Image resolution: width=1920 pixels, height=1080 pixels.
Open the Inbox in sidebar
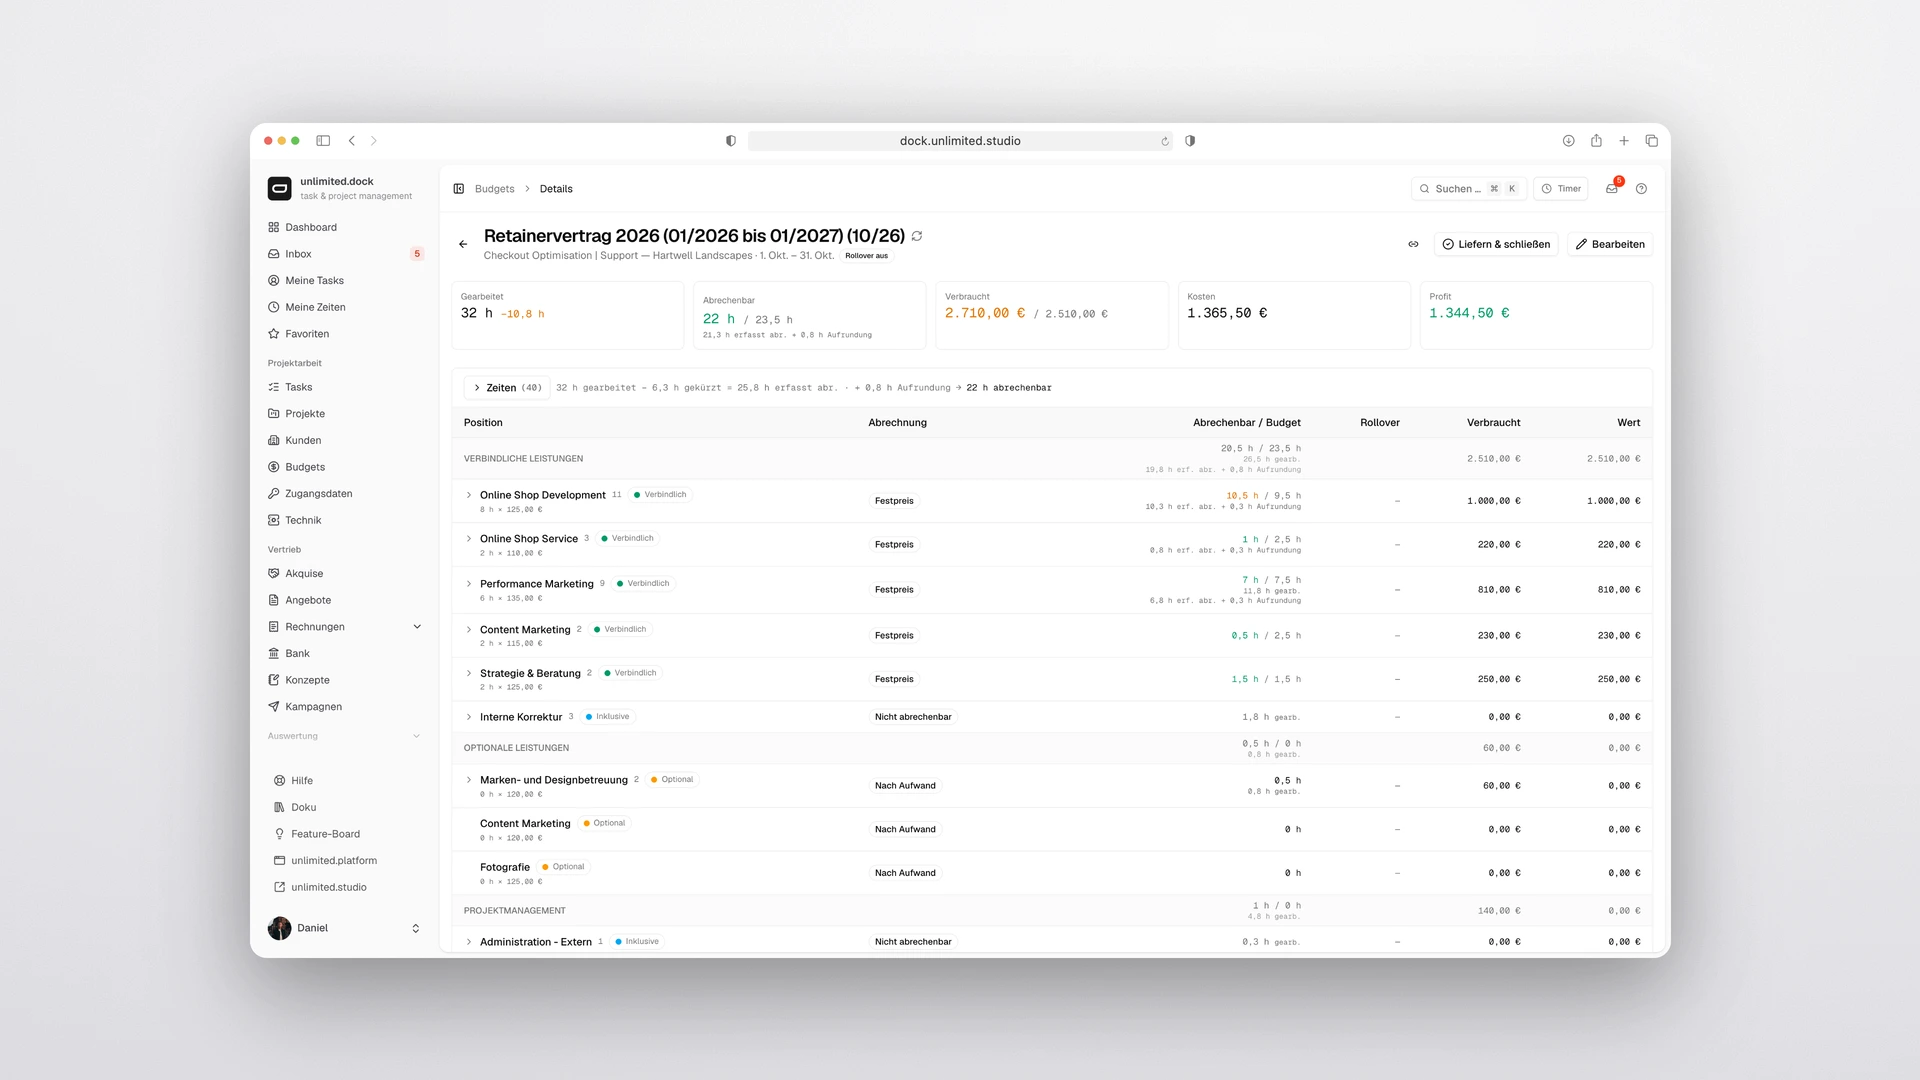coord(345,254)
